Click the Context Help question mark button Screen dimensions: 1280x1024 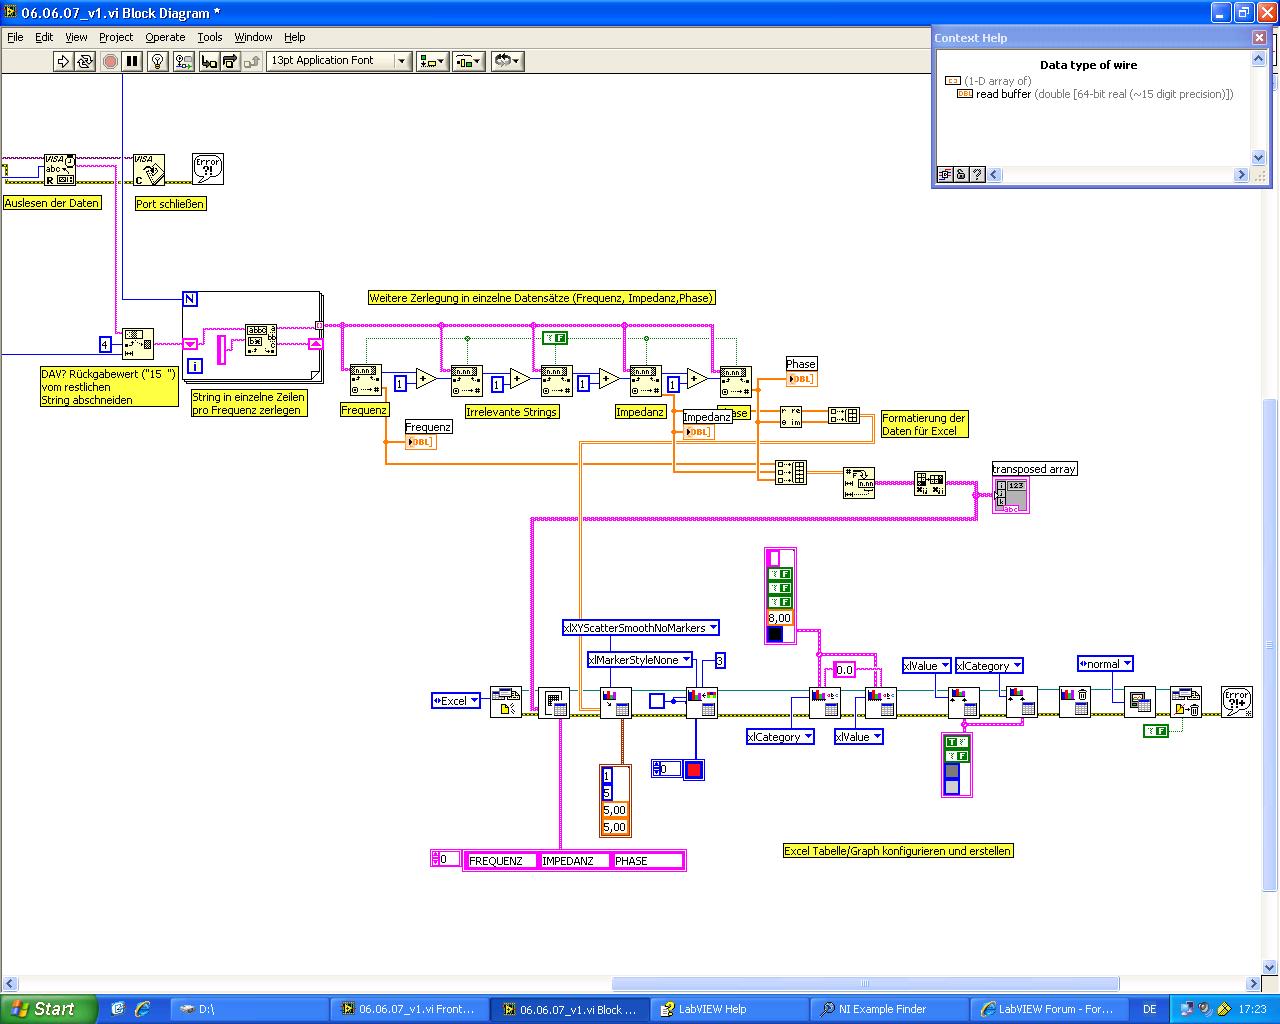click(978, 175)
